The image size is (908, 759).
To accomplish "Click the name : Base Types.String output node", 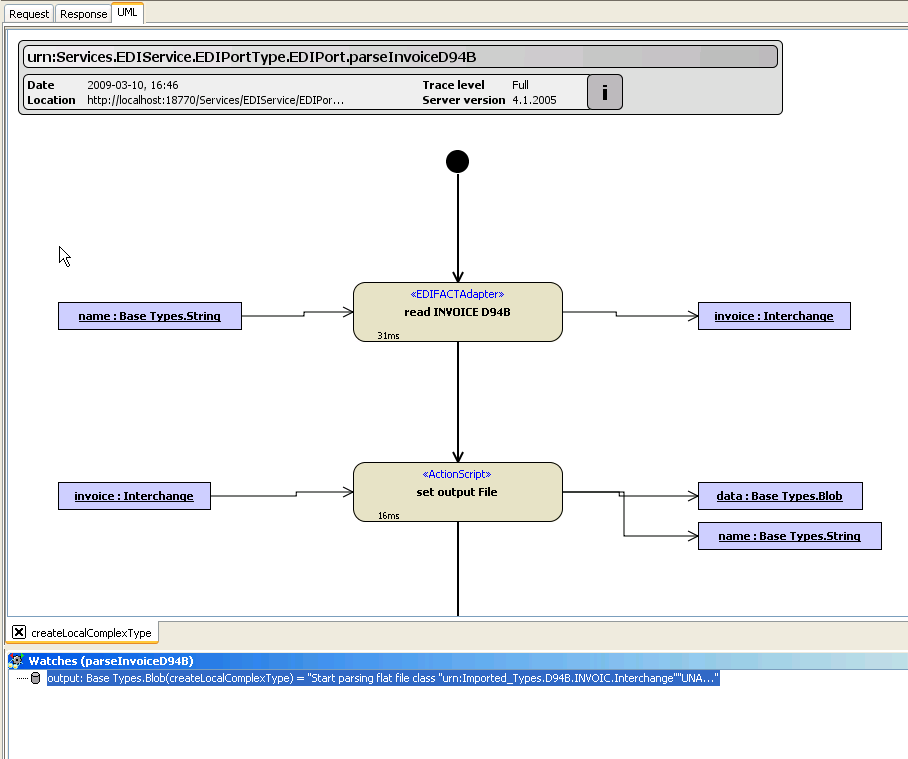I will click(x=789, y=535).
